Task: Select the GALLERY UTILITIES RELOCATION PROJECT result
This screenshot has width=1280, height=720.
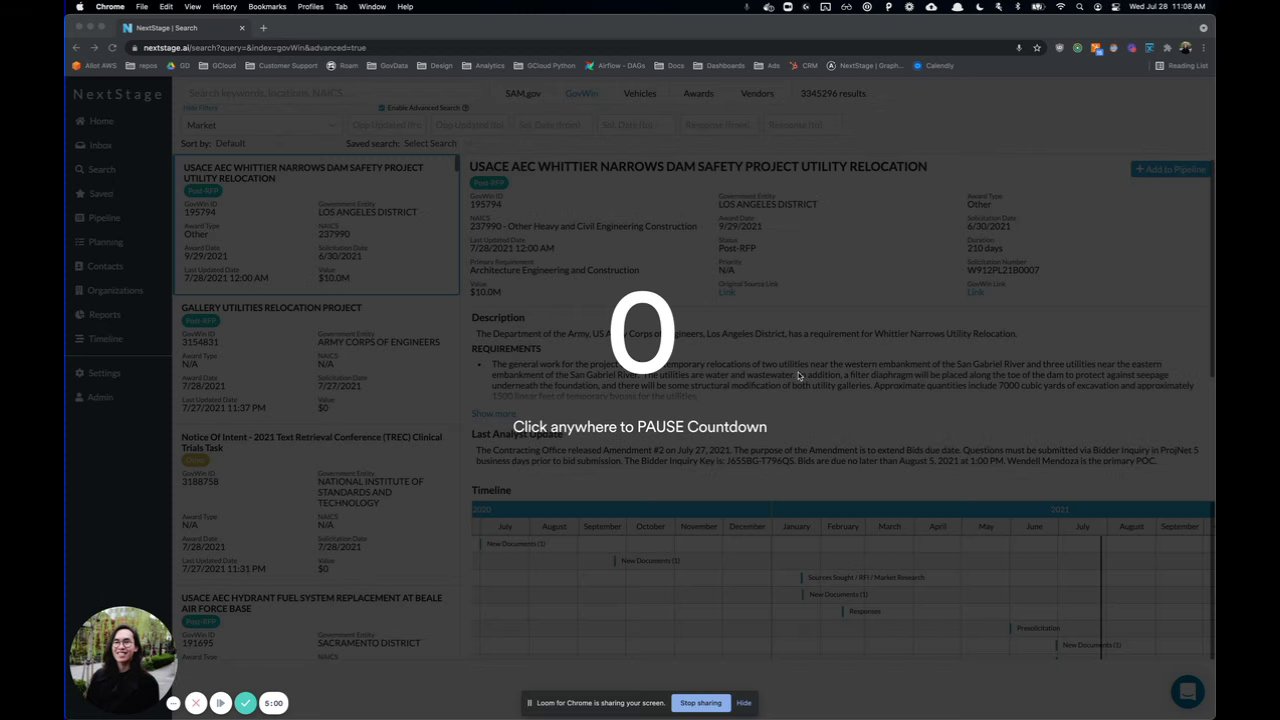Action: [316, 360]
